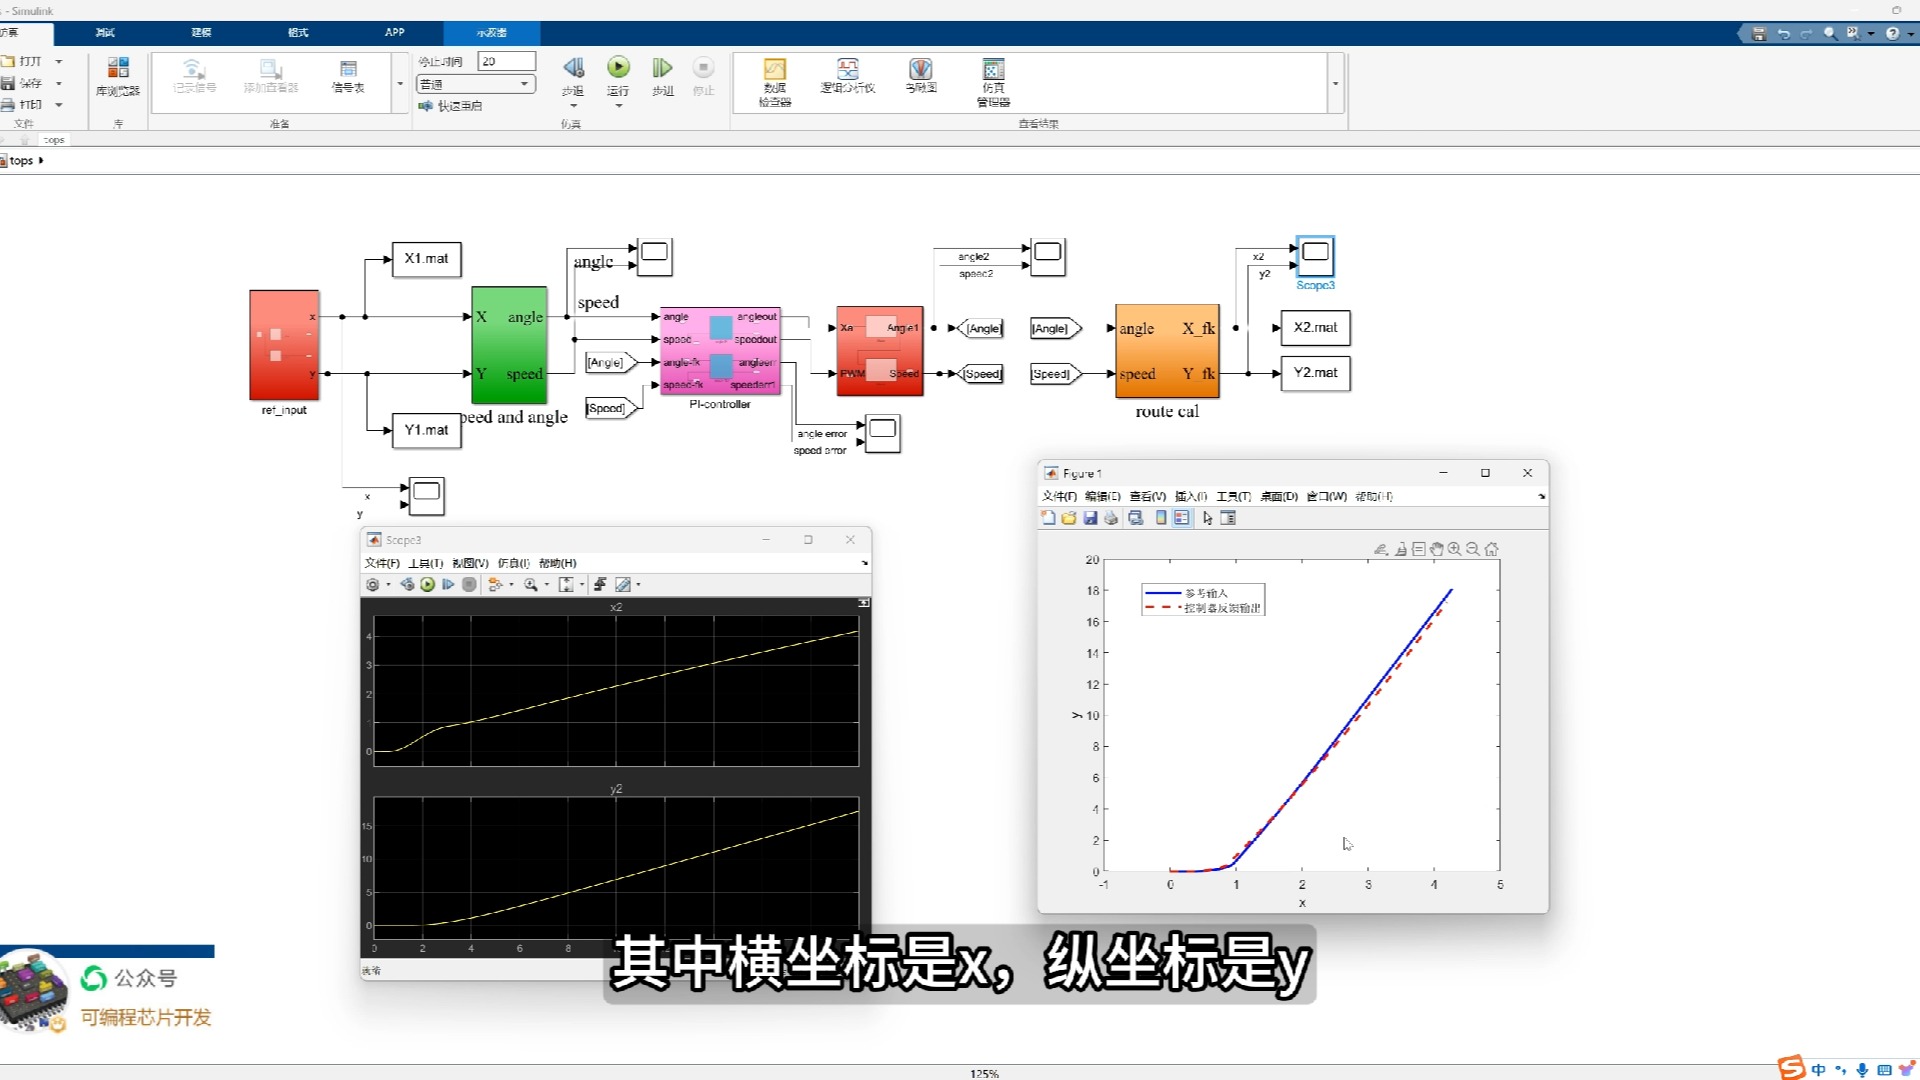
Task: Open the Logic Analyzer tool
Action: [847, 70]
